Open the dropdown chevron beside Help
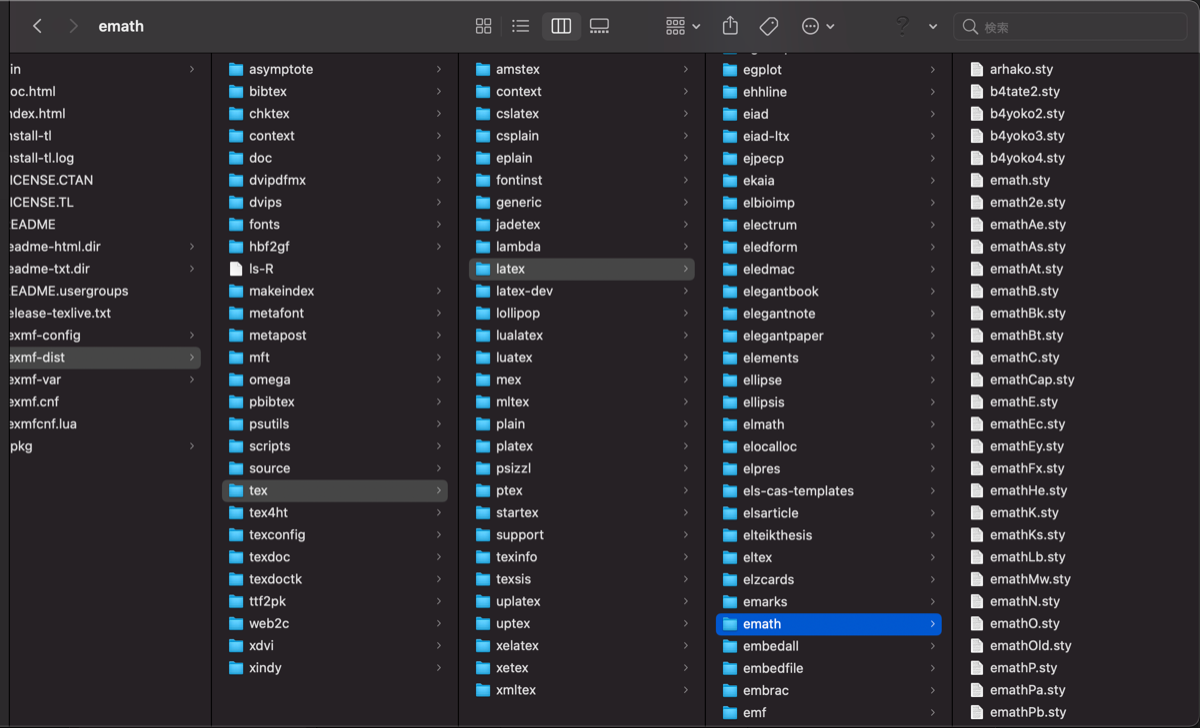This screenshot has height=728, width=1200. 933,26
